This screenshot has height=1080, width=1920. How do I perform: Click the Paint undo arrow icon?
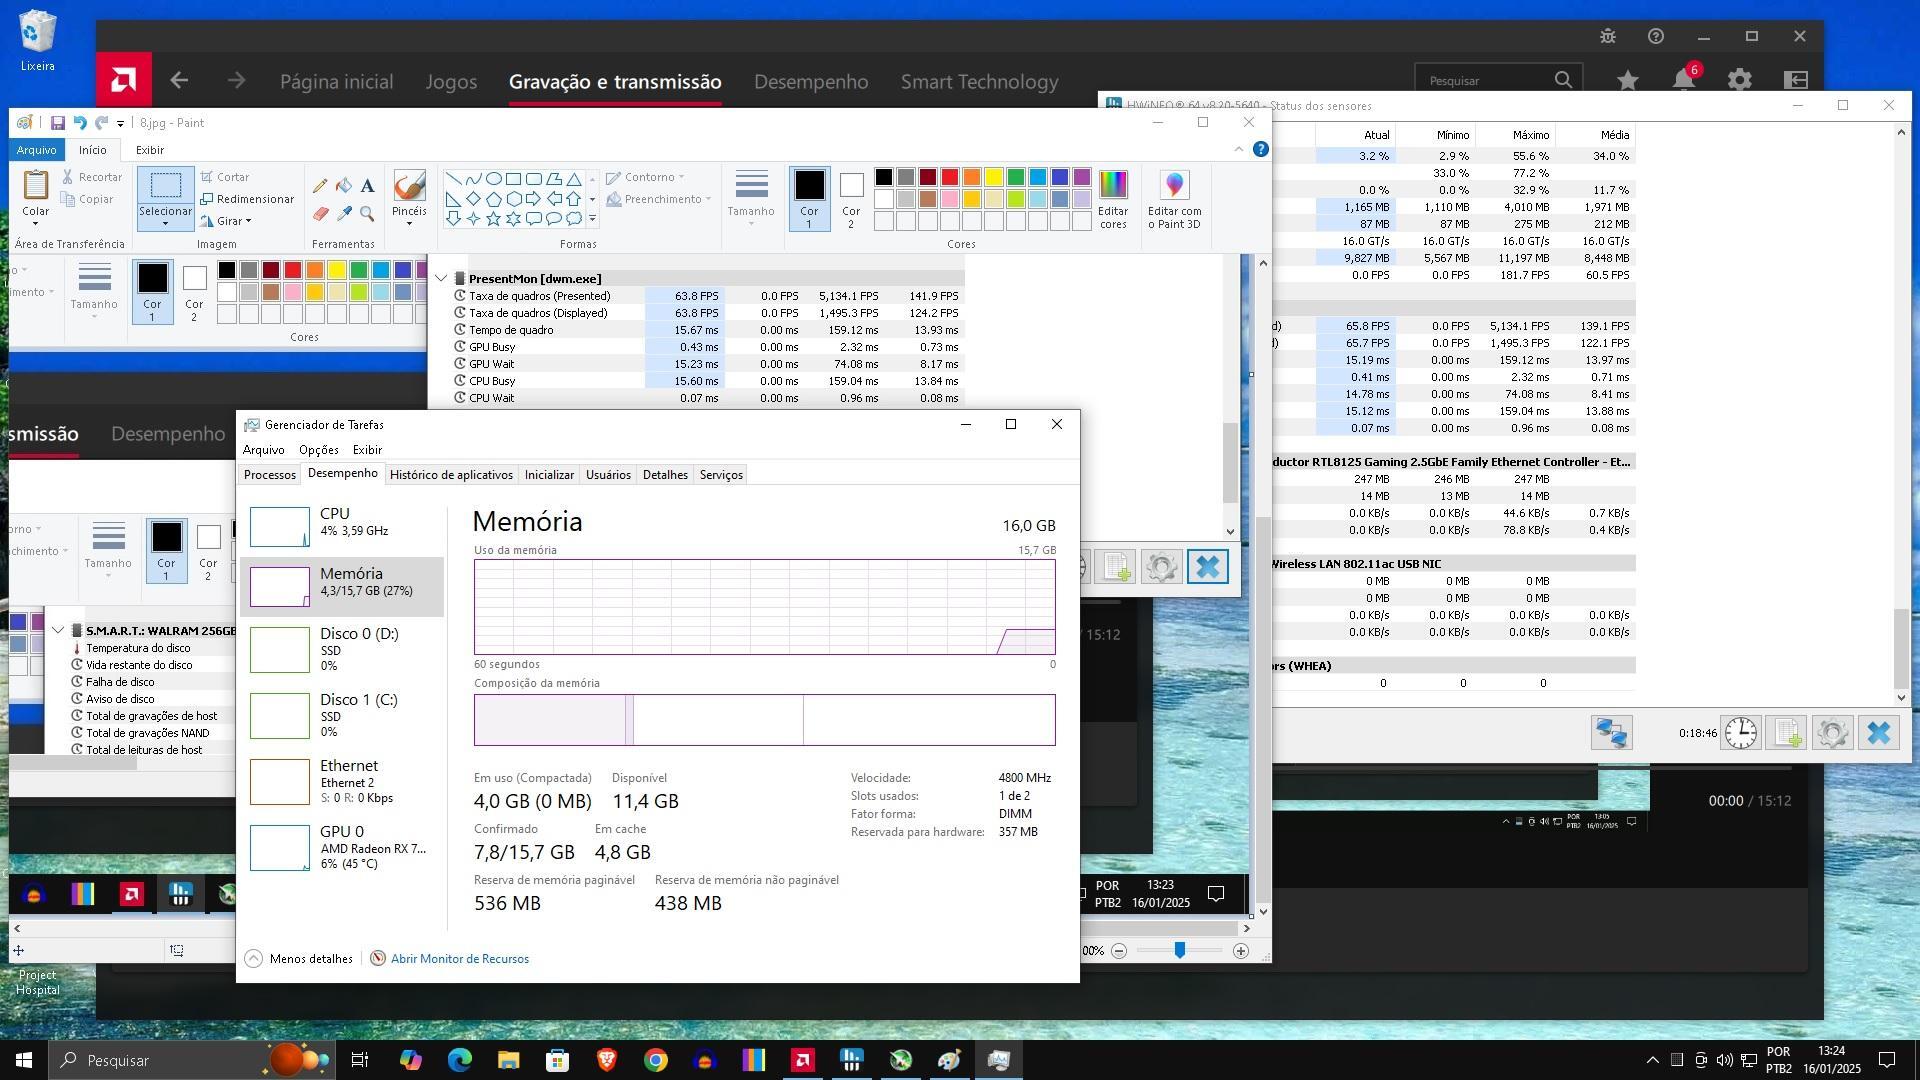tap(79, 123)
